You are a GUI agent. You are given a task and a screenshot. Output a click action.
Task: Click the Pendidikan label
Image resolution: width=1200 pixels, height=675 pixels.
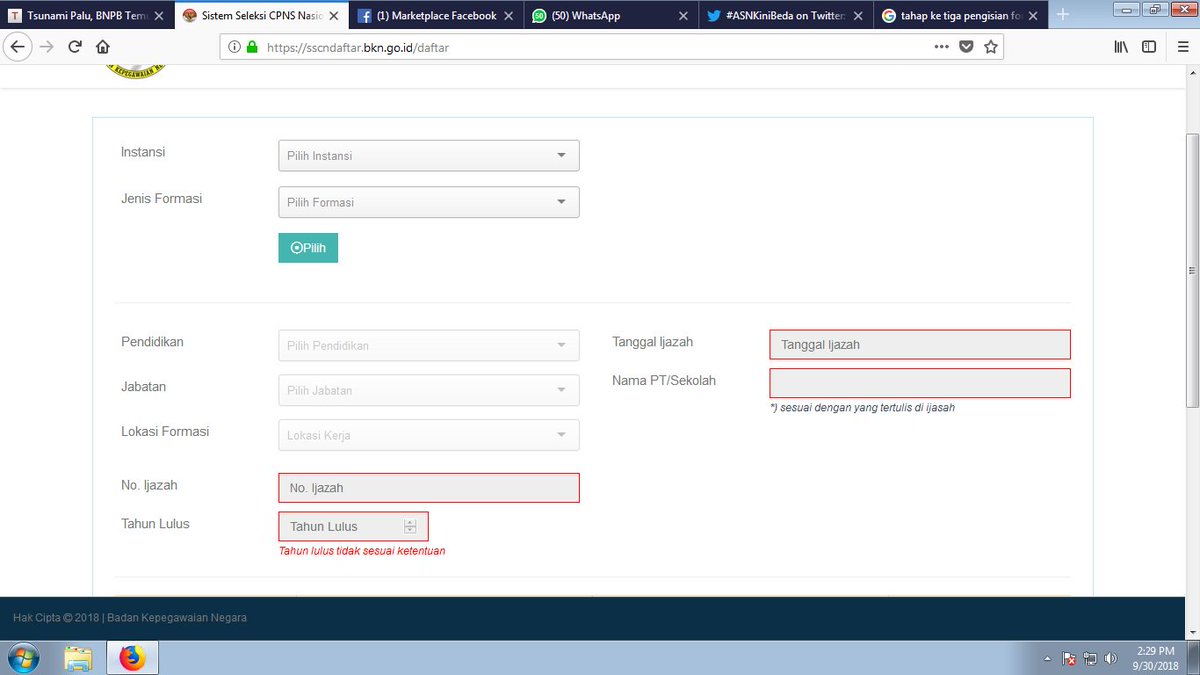click(152, 342)
